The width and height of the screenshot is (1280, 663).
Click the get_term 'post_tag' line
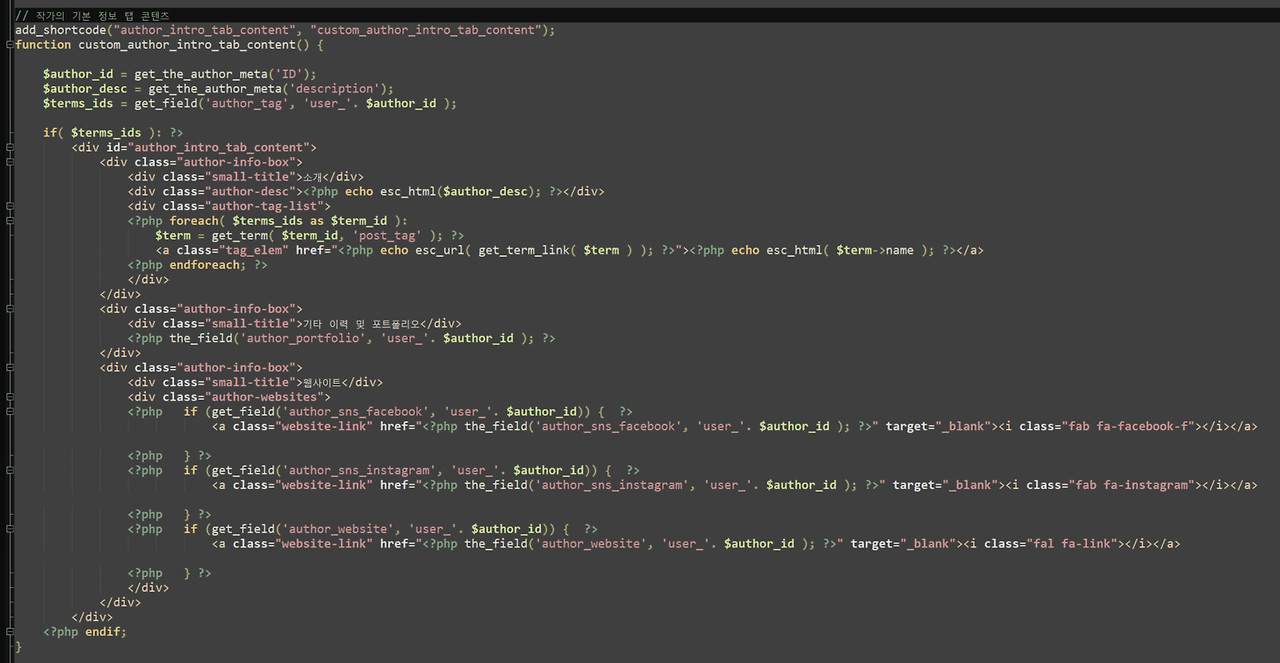click(x=309, y=235)
